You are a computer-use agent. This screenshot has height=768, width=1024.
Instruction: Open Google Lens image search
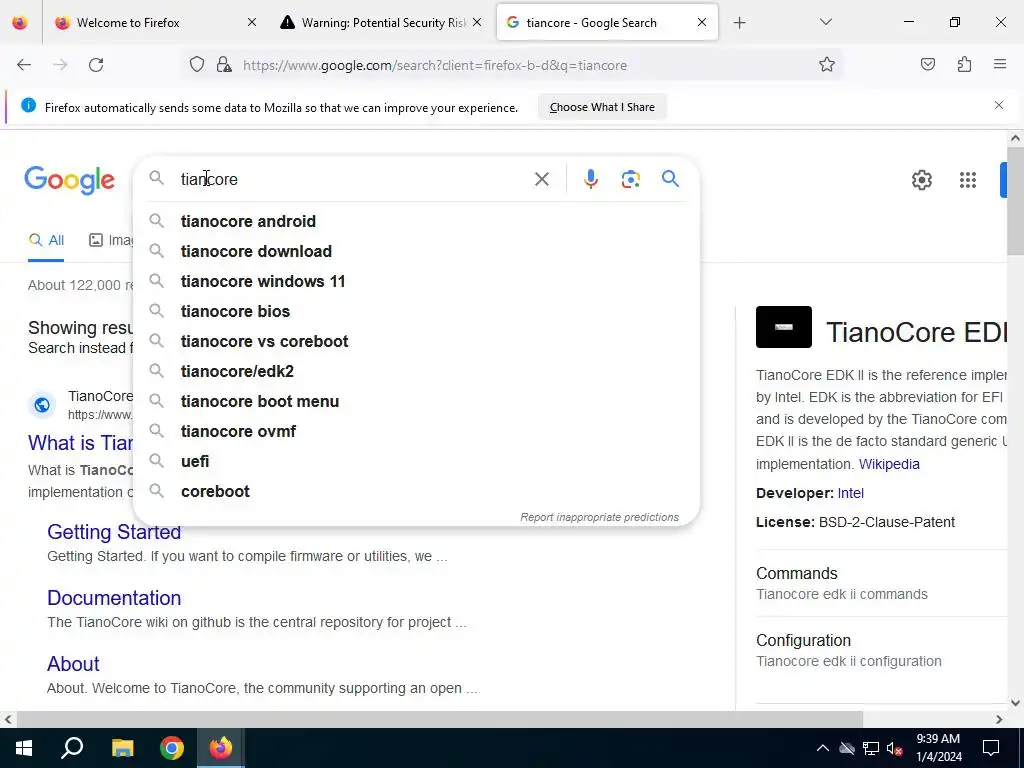pyautogui.click(x=630, y=179)
